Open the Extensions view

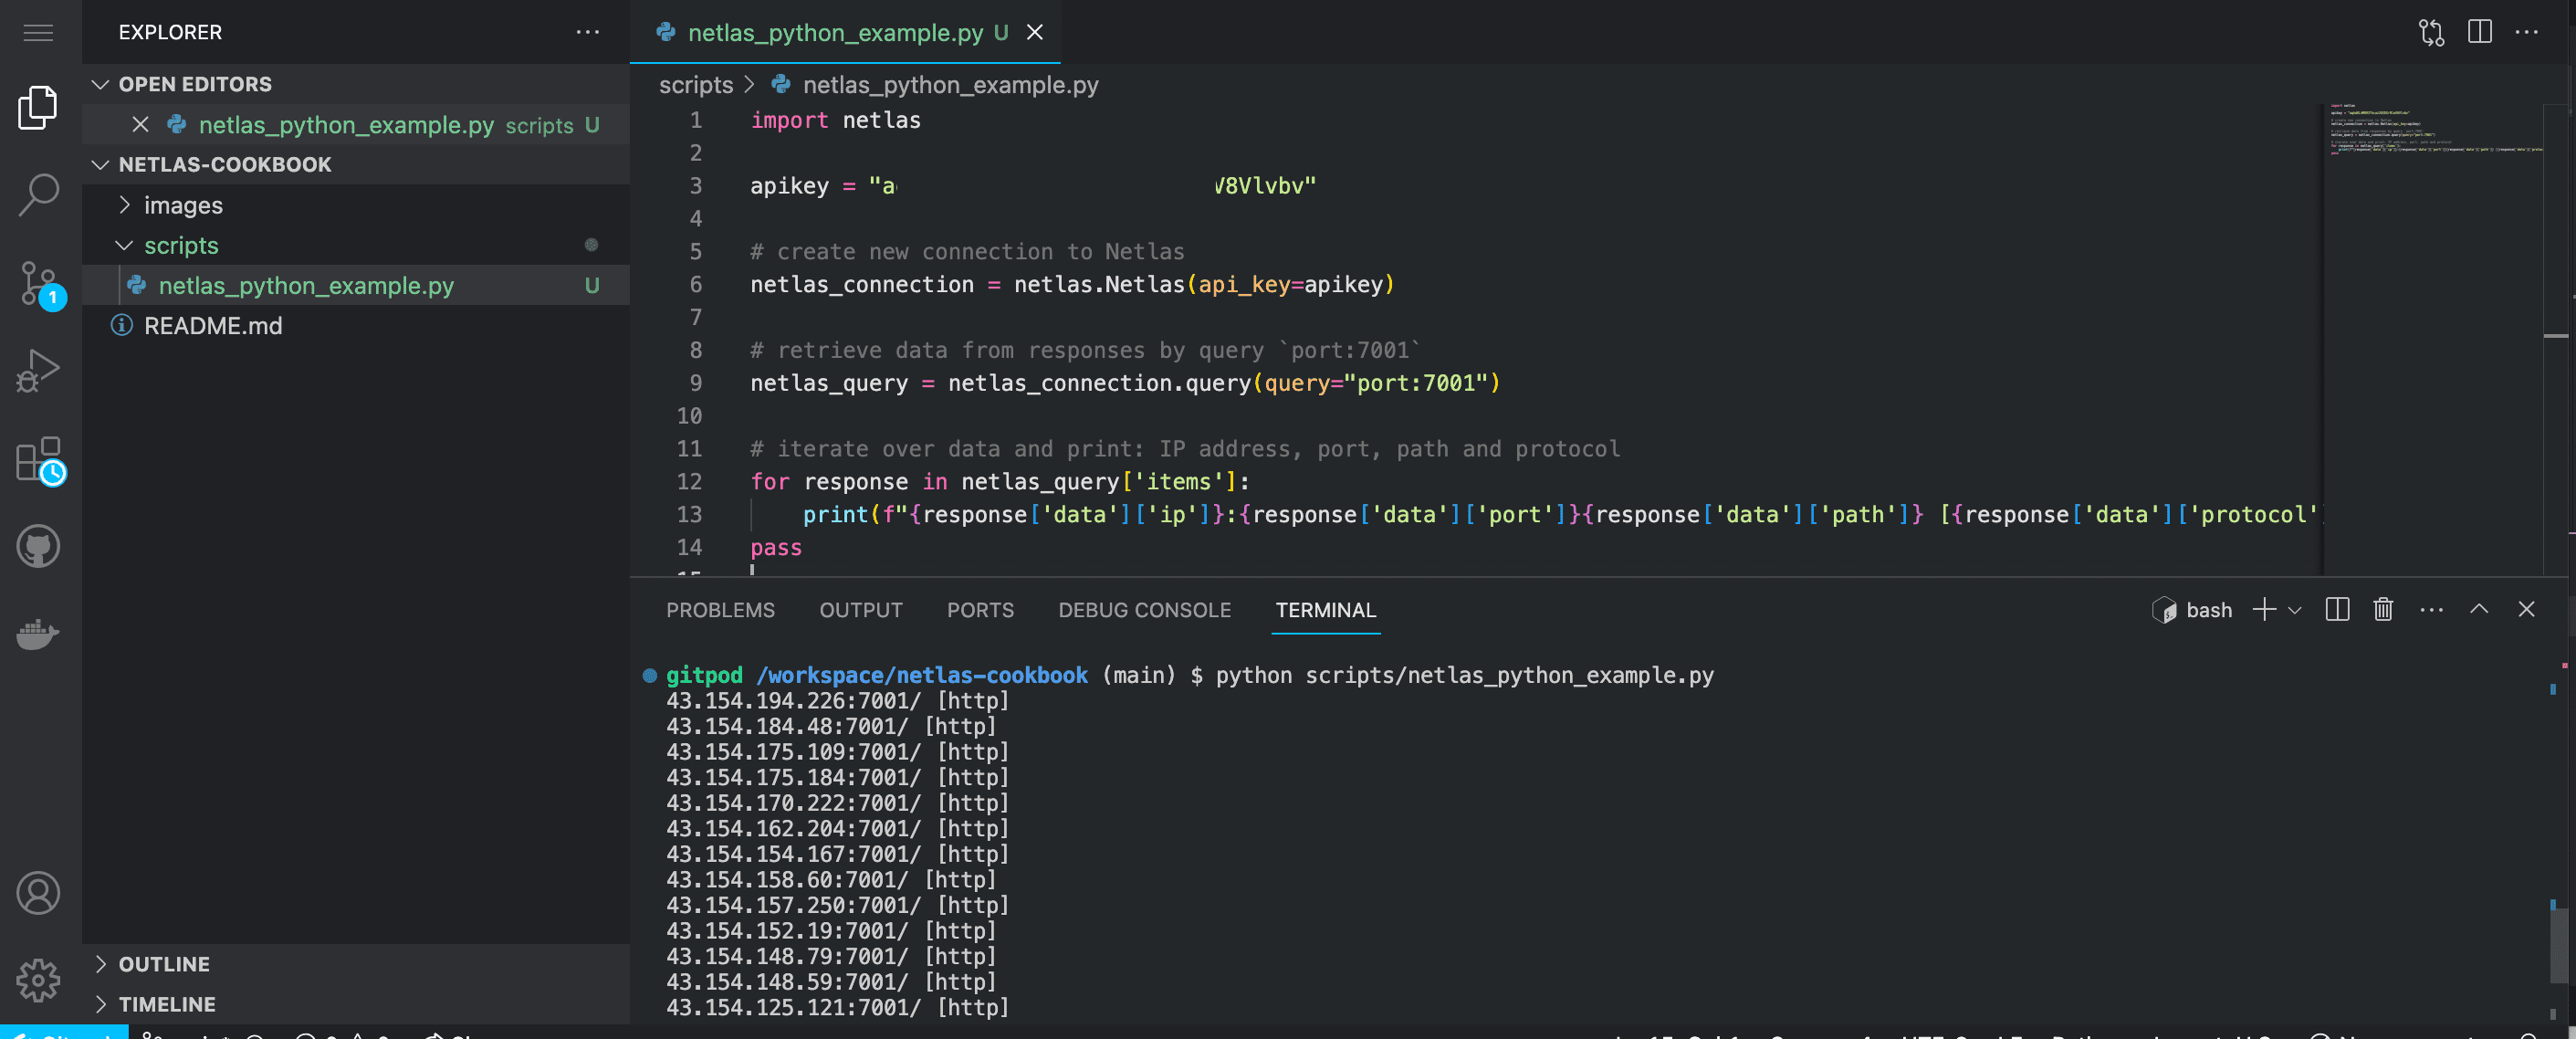tap(38, 459)
